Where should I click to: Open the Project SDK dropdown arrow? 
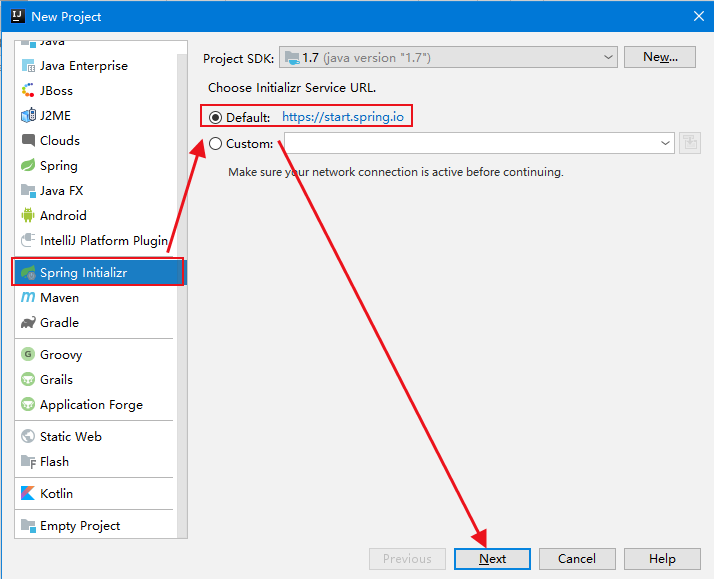tap(608, 57)
